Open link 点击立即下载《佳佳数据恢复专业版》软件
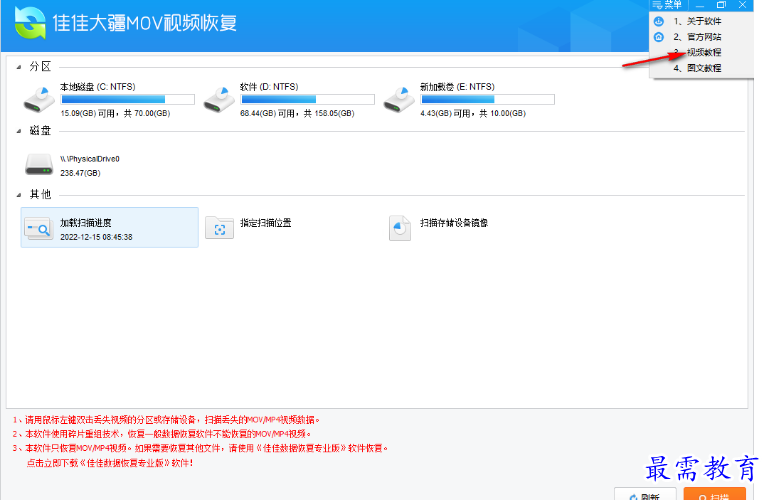The height and width of the screenshot is (500, 767). click(x=110, y=463)
